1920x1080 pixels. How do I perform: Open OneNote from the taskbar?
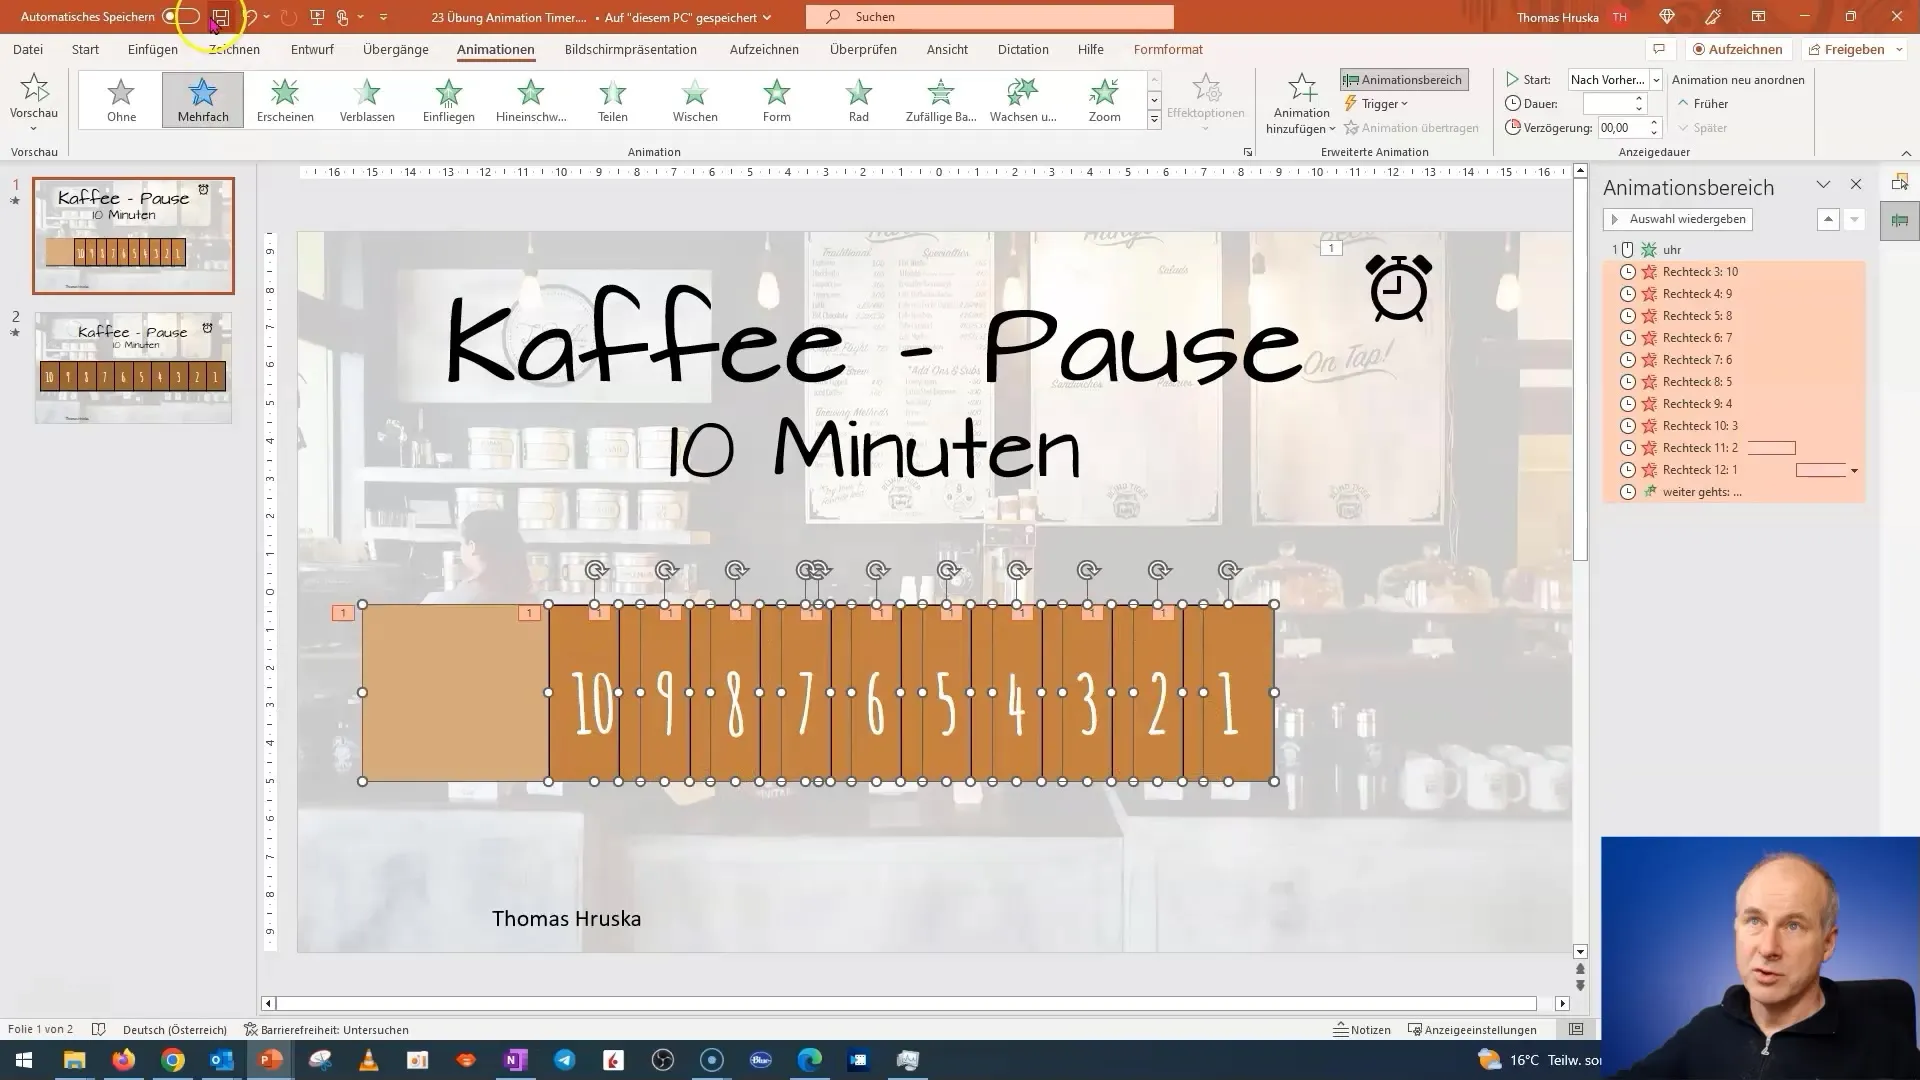pyautogui.click(x=516, y=1060)
